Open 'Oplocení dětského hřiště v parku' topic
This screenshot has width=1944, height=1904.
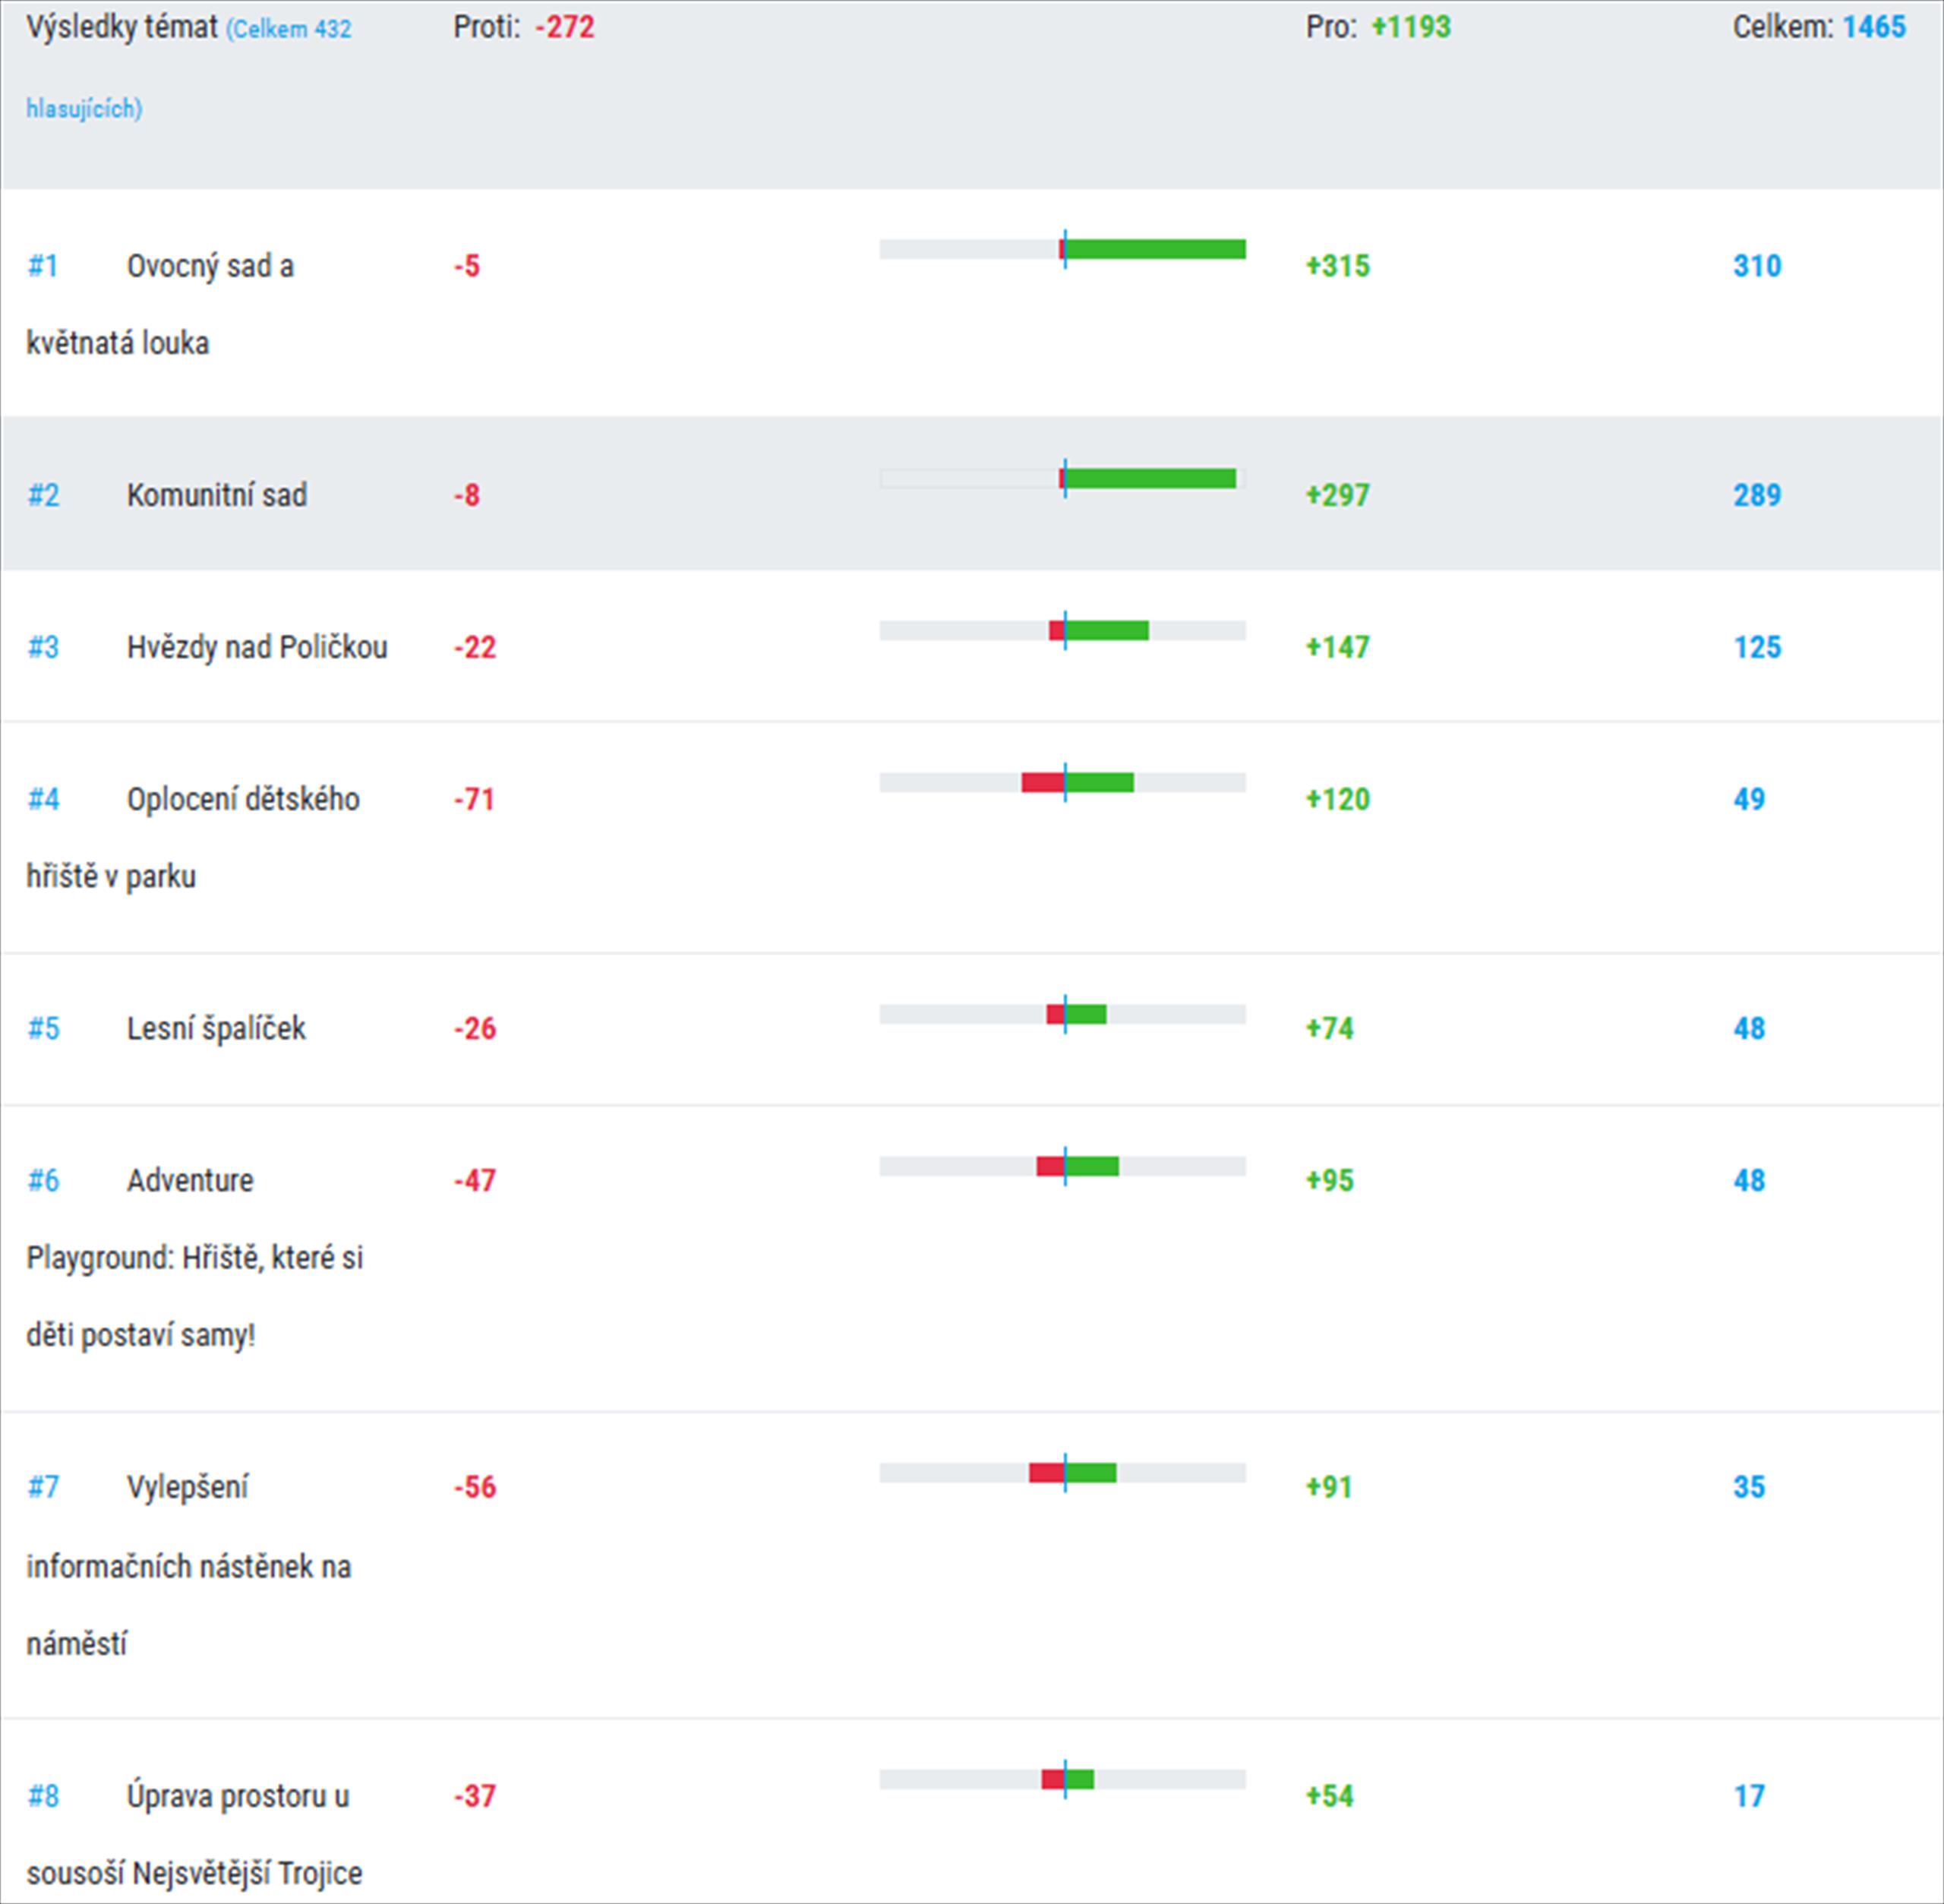click(242, 799)
